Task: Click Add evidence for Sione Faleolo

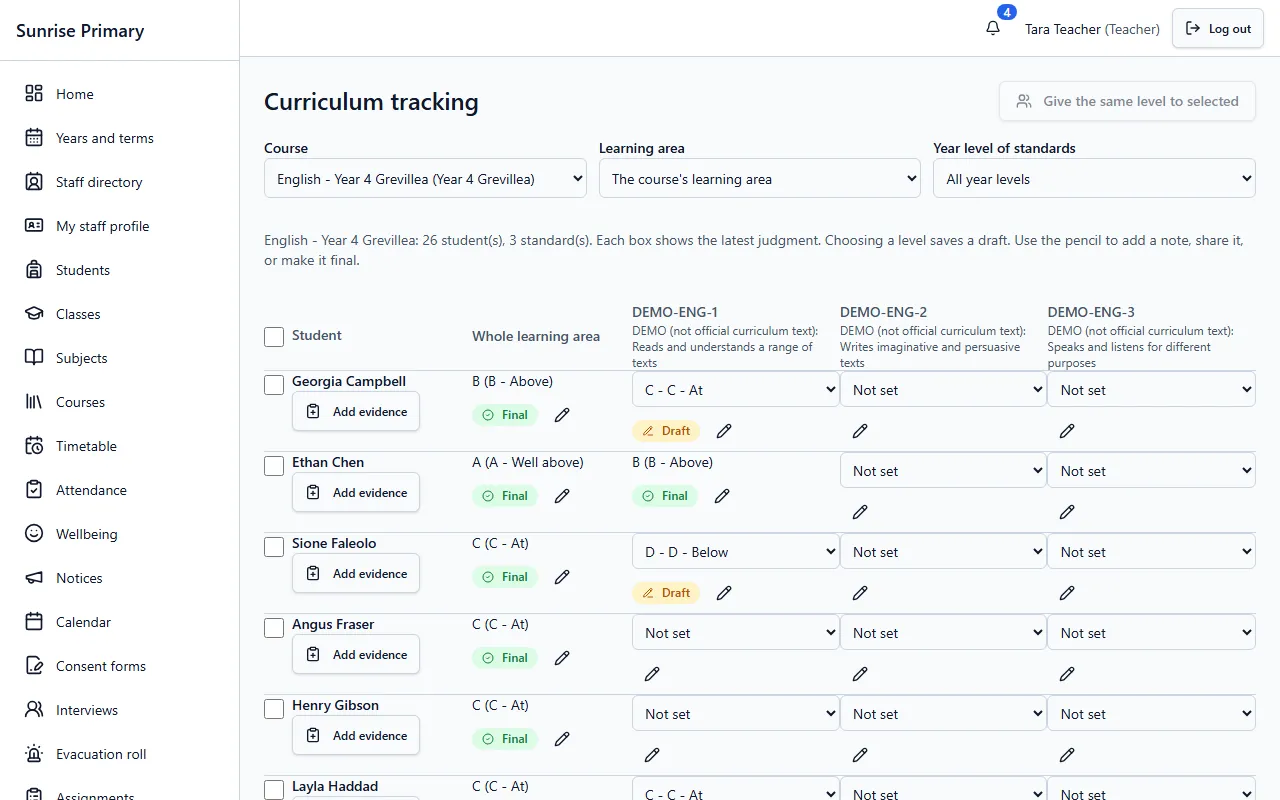Action: coord(356,574)
